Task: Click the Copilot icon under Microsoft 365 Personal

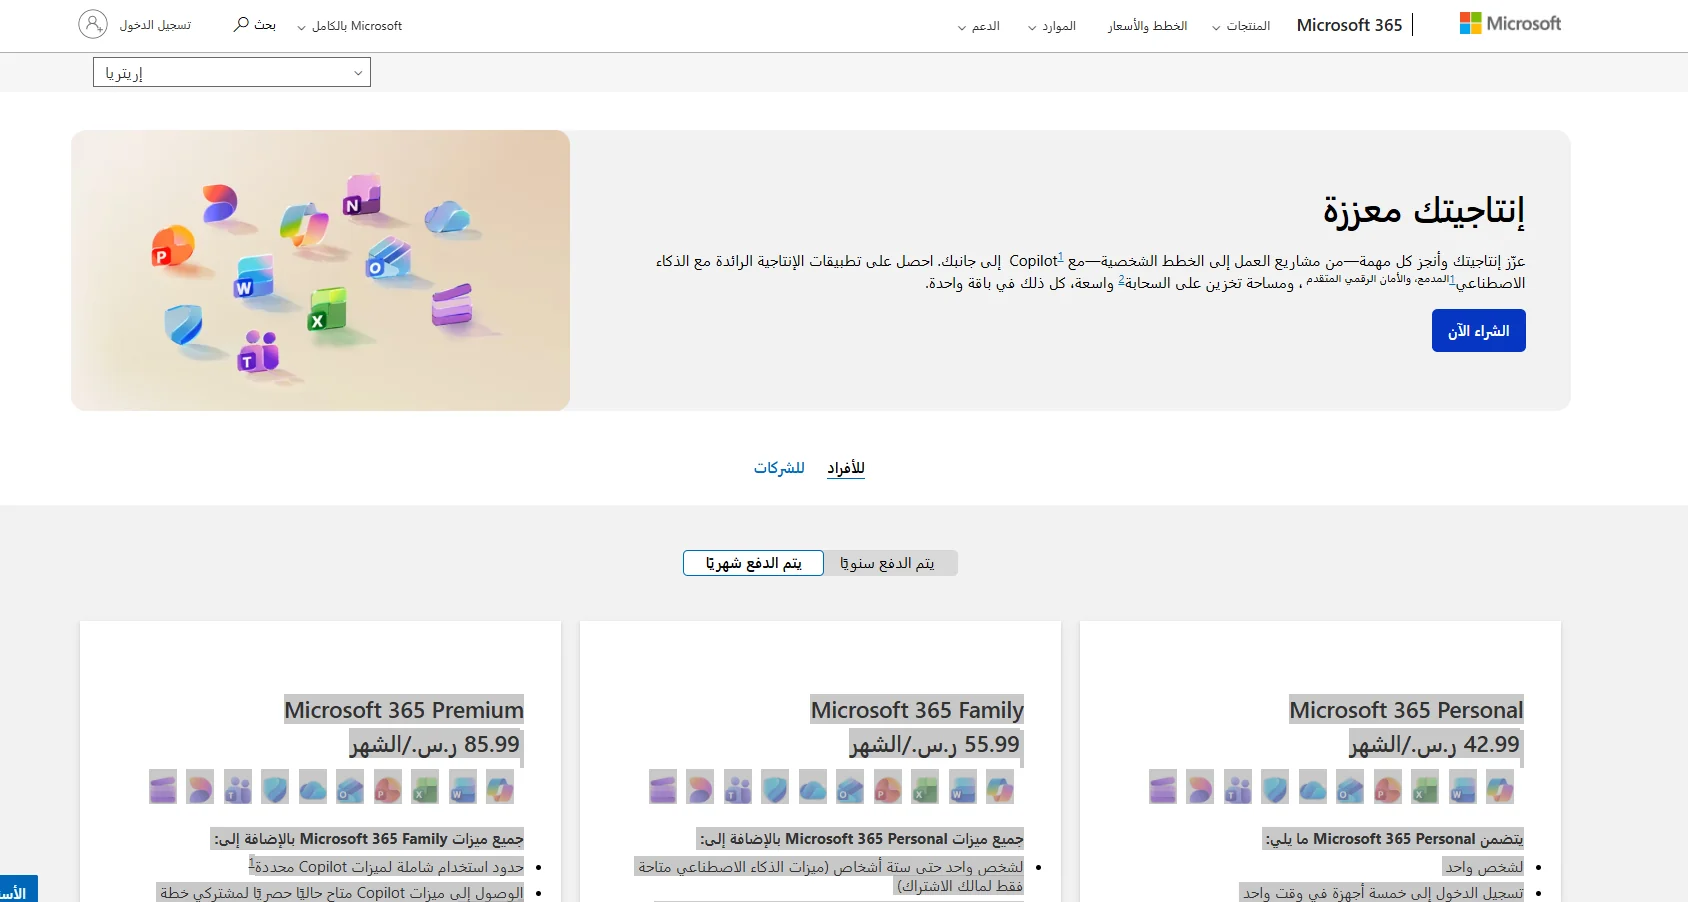Action: tap(1500, 787)
